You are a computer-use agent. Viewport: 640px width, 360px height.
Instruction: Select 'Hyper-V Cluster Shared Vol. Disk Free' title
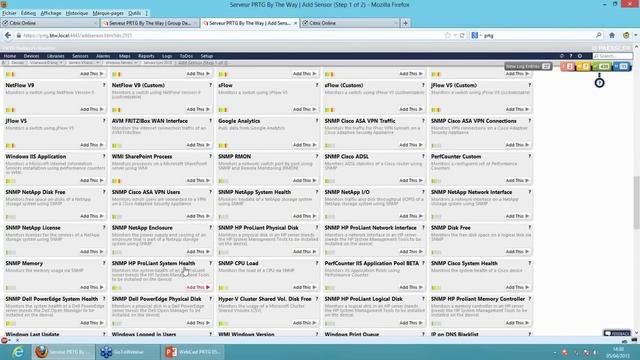[x=264, y=299]
